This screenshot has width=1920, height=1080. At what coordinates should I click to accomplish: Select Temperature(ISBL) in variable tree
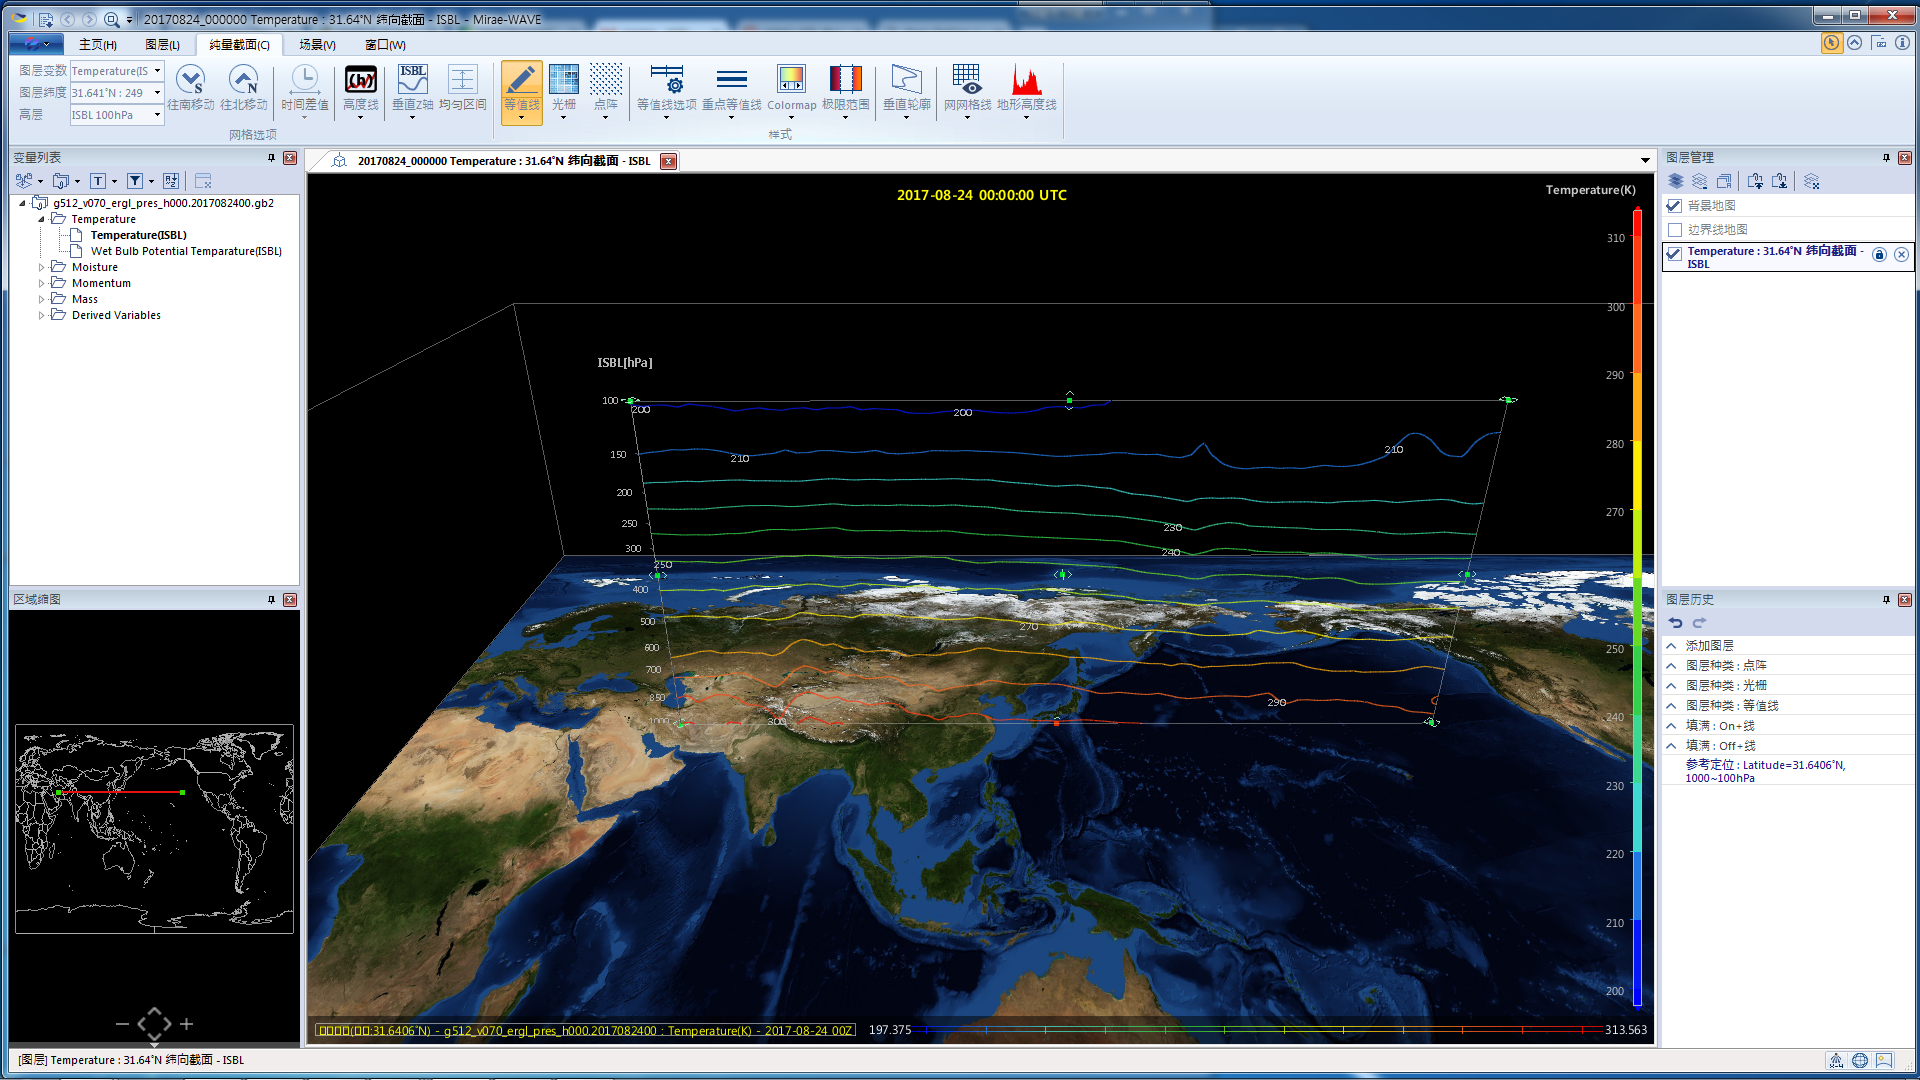138,236
